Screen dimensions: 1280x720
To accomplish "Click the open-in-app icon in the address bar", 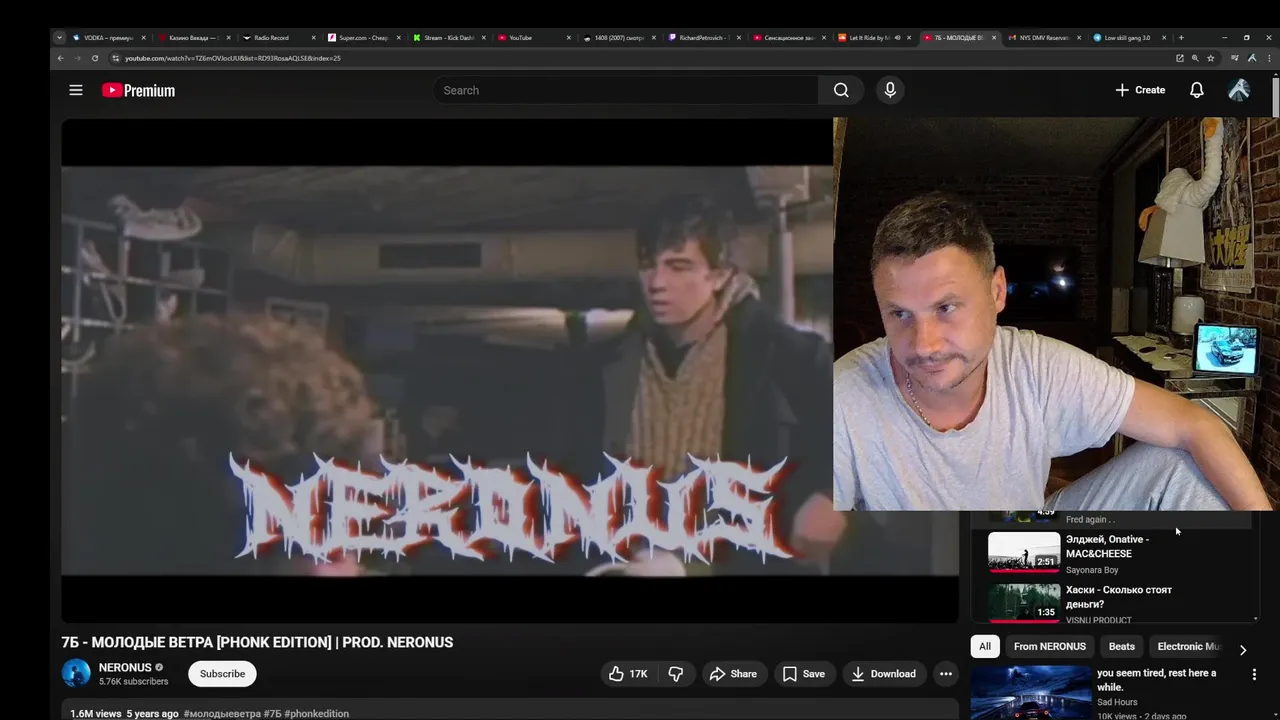I will tap(1180, 58).
